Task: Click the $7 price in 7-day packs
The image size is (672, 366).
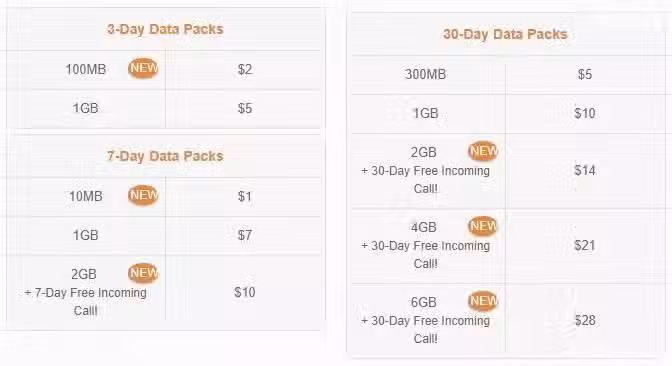Action: [245, 235]
